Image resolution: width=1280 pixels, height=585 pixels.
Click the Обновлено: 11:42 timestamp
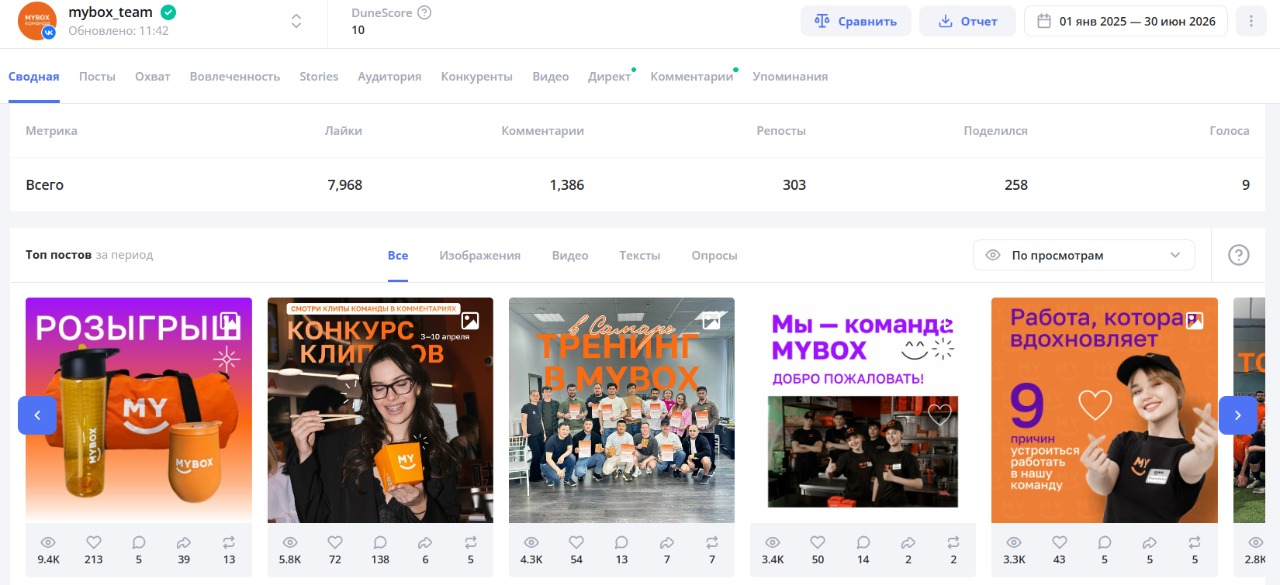click(x=118, y=31)
